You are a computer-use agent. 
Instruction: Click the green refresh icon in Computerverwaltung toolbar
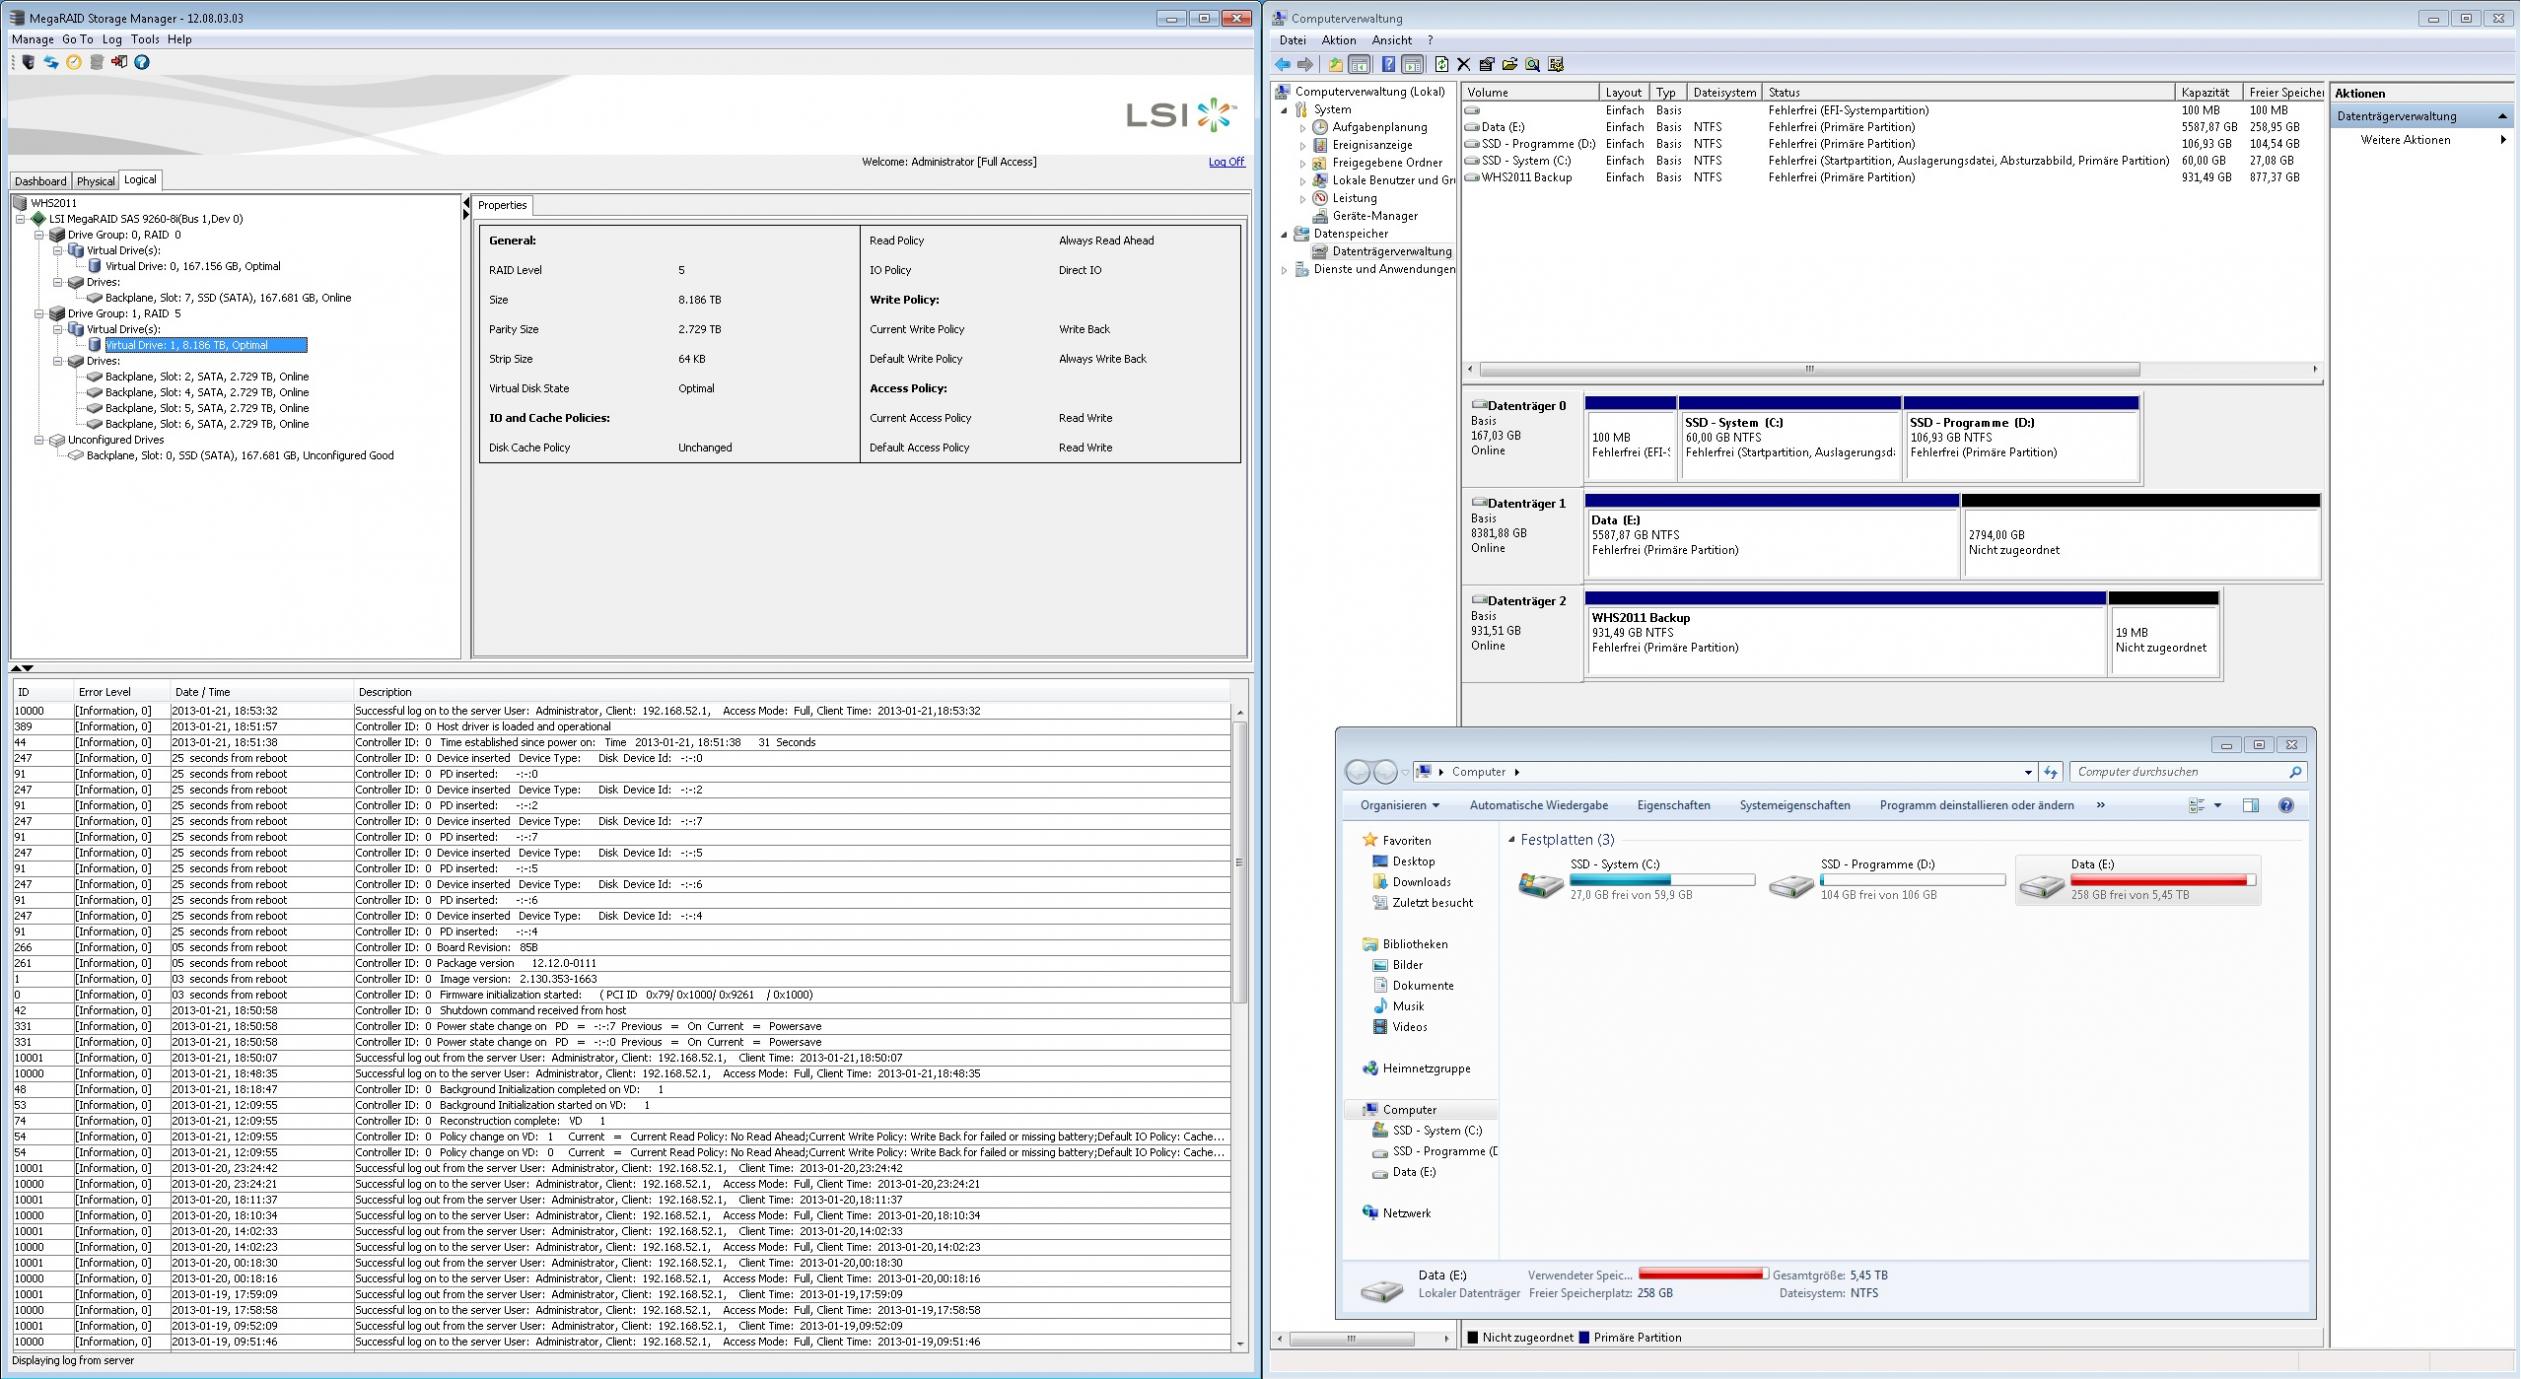[x=1441, y=65]
